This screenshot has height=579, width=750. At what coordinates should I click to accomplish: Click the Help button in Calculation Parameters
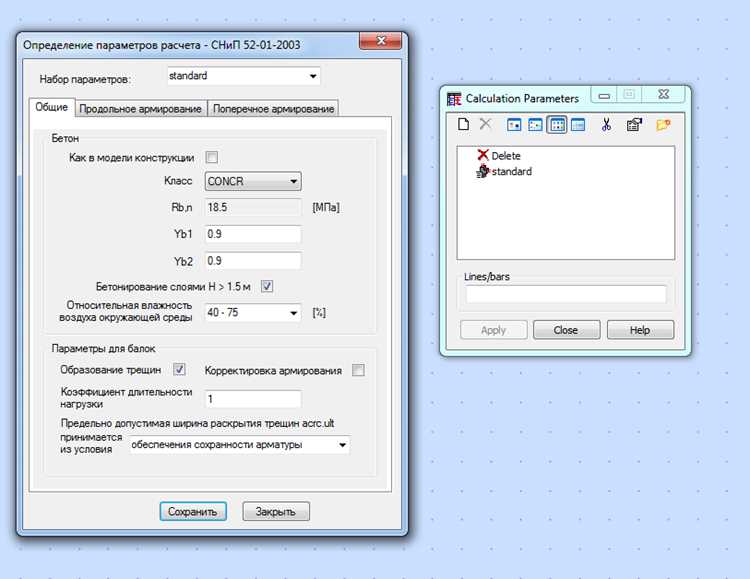coord(640,330)
